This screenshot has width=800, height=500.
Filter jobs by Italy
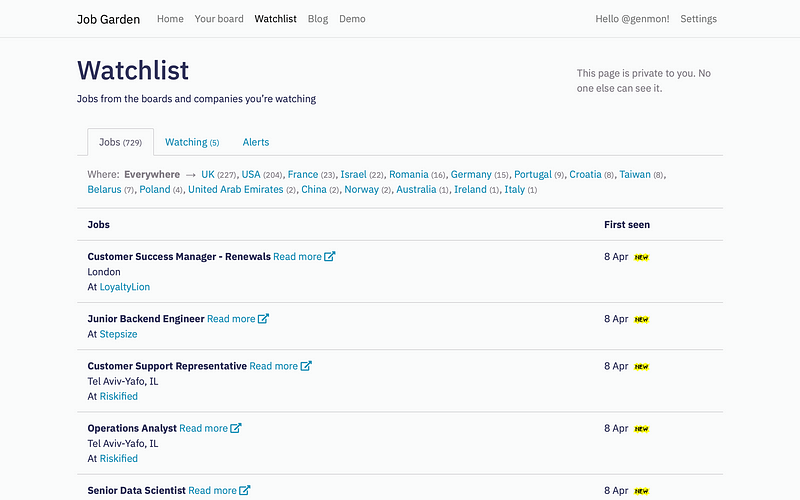click(x=515, y=189)
